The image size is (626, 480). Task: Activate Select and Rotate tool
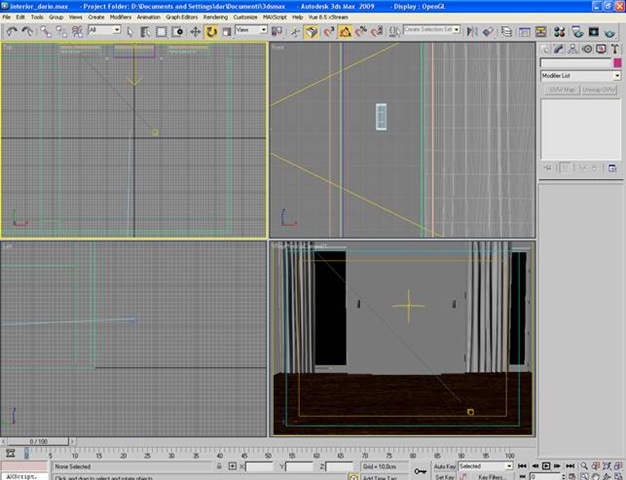point(211,32)
